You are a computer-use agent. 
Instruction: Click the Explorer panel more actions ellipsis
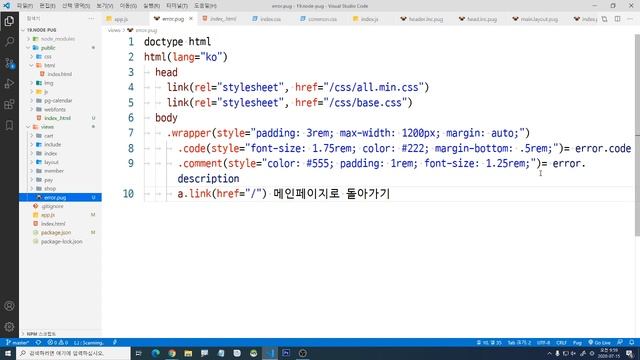pos(91,19)
